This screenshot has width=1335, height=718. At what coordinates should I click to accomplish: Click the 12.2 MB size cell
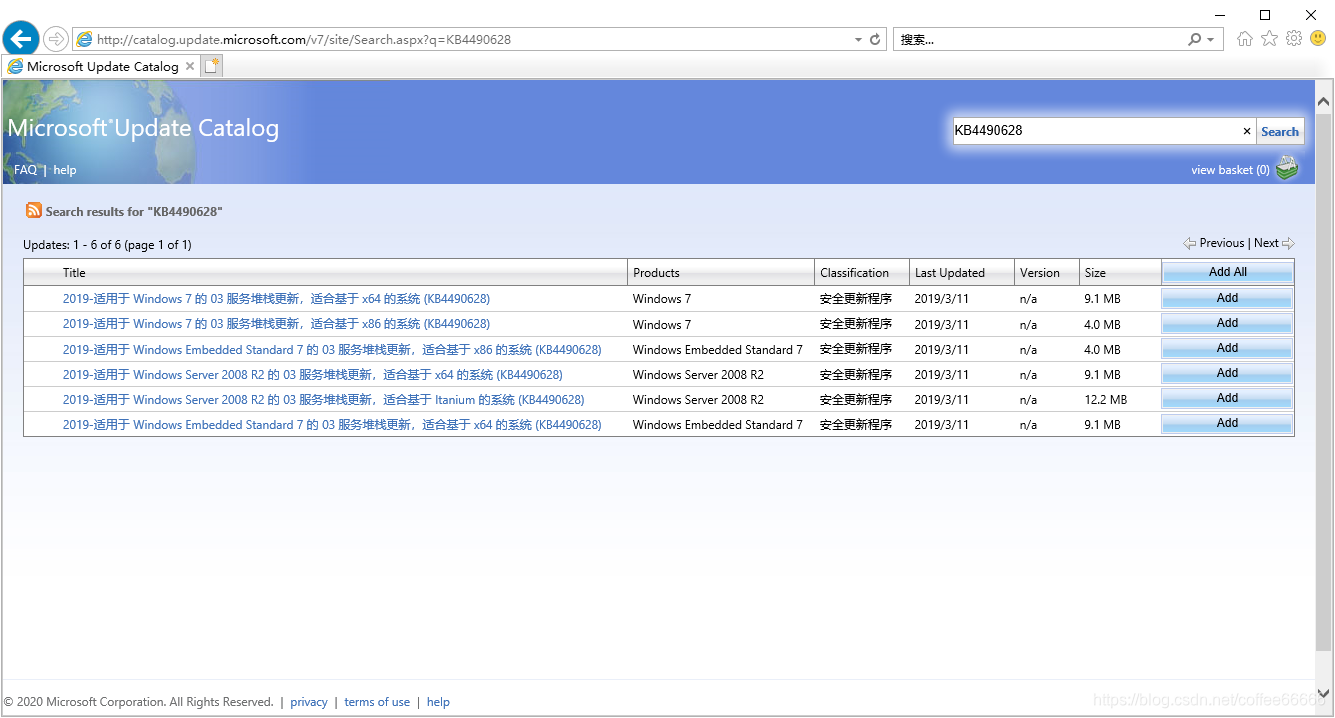click(x=1105, y=399)
